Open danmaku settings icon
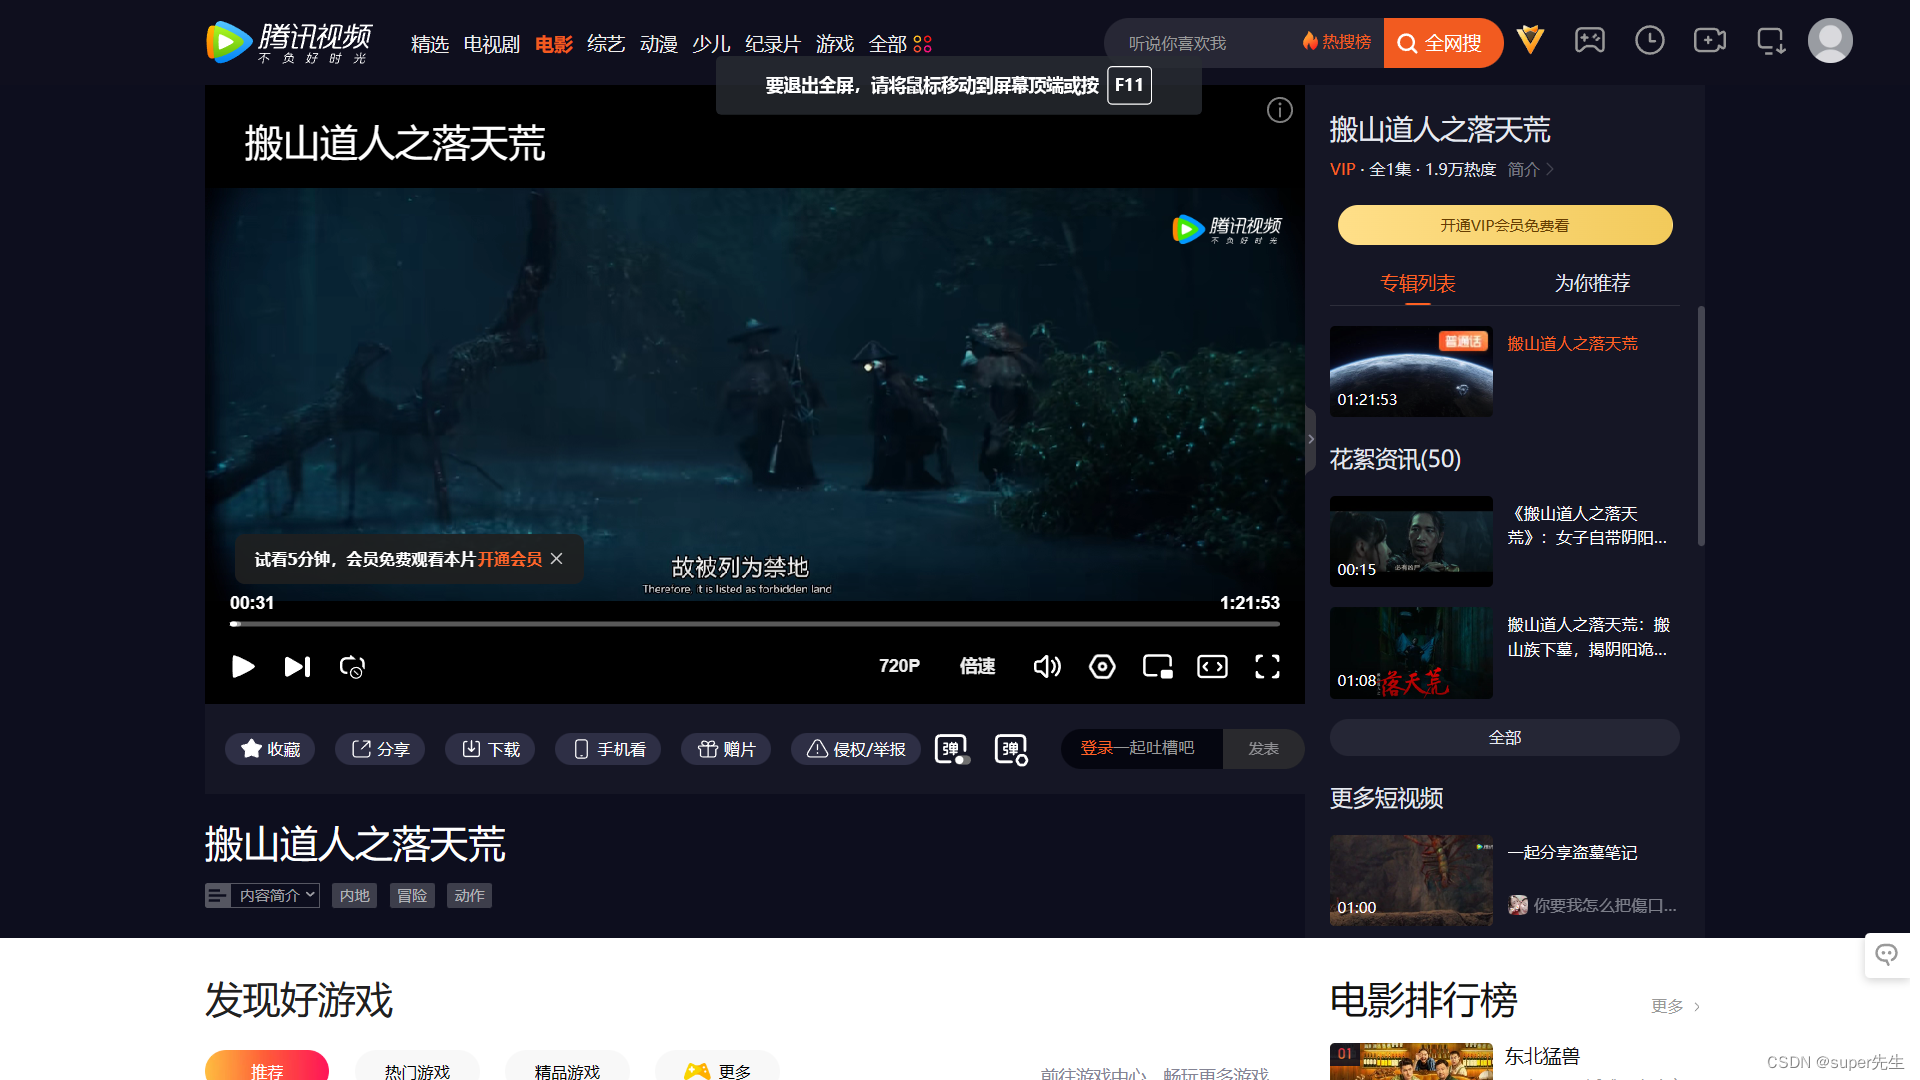 1011,749
